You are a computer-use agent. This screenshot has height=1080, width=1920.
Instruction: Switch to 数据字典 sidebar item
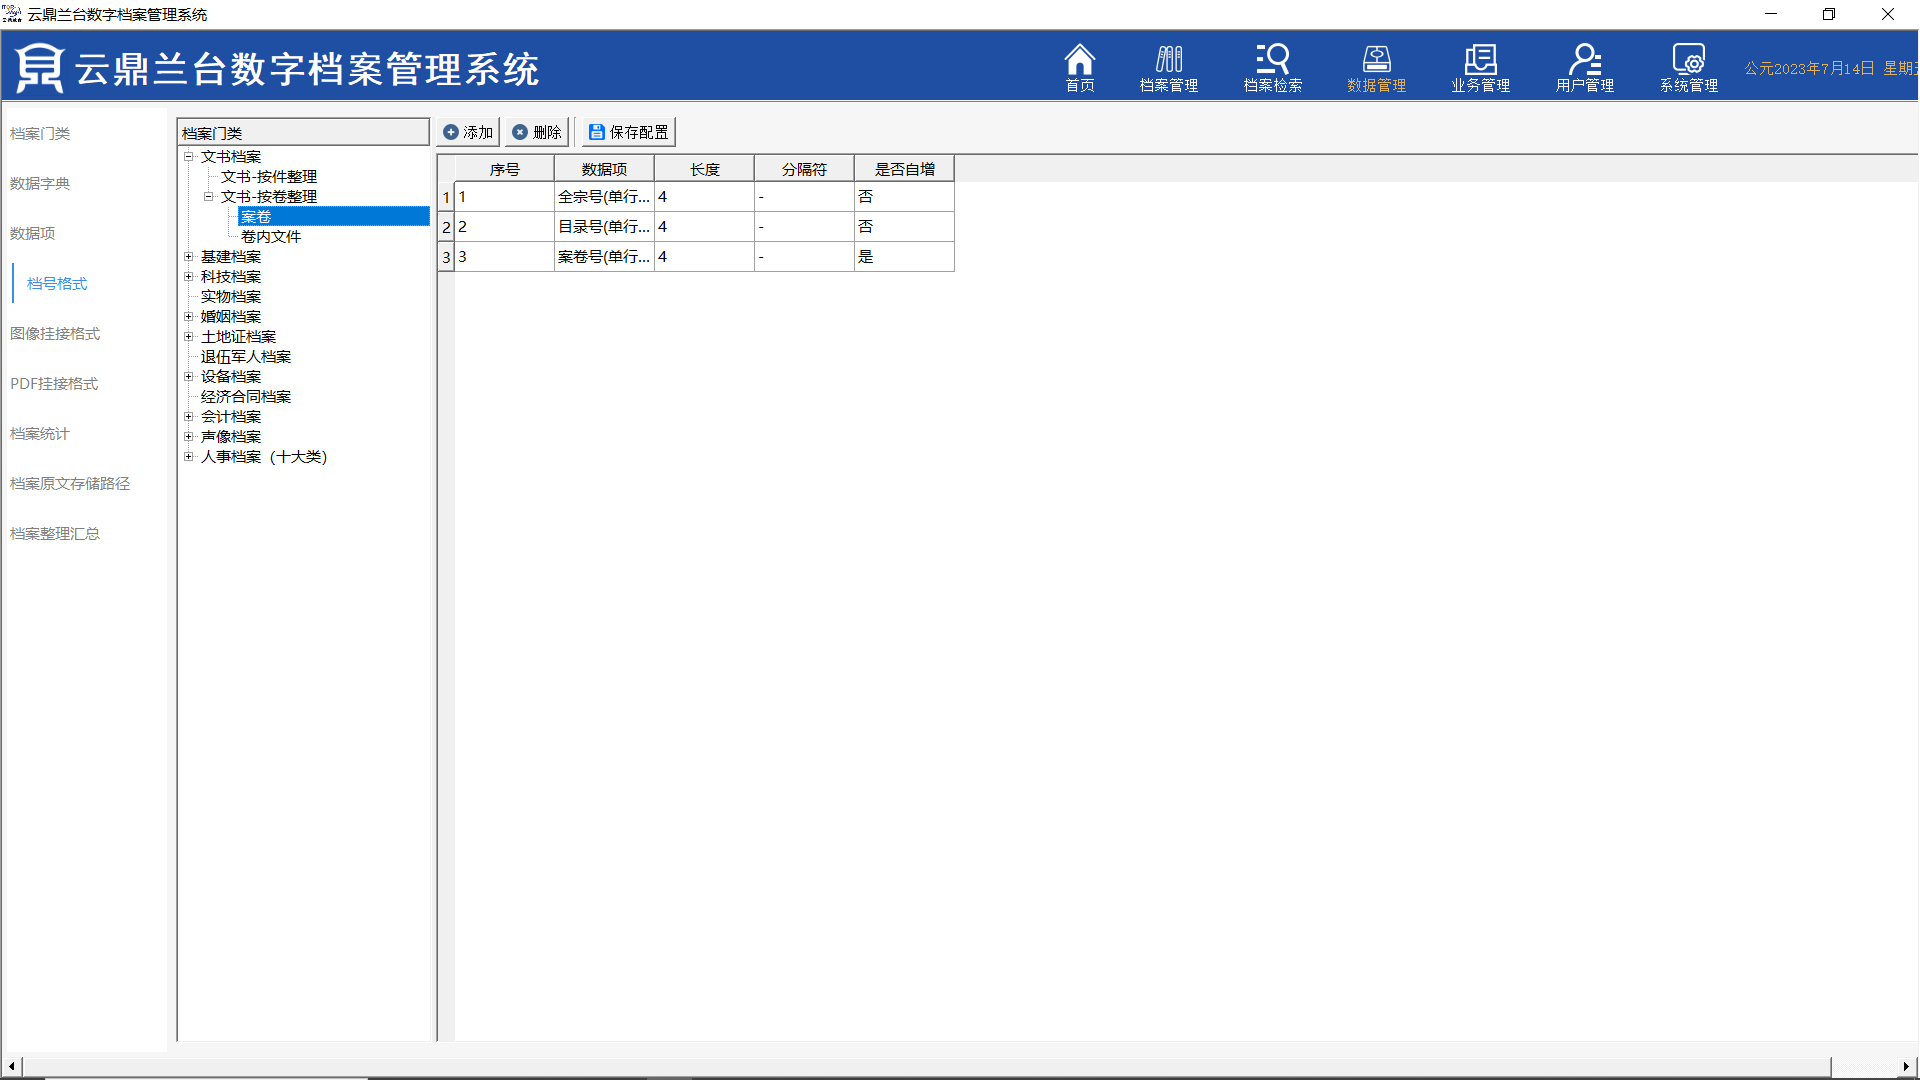pyautogui.click(x=40, y=184)
